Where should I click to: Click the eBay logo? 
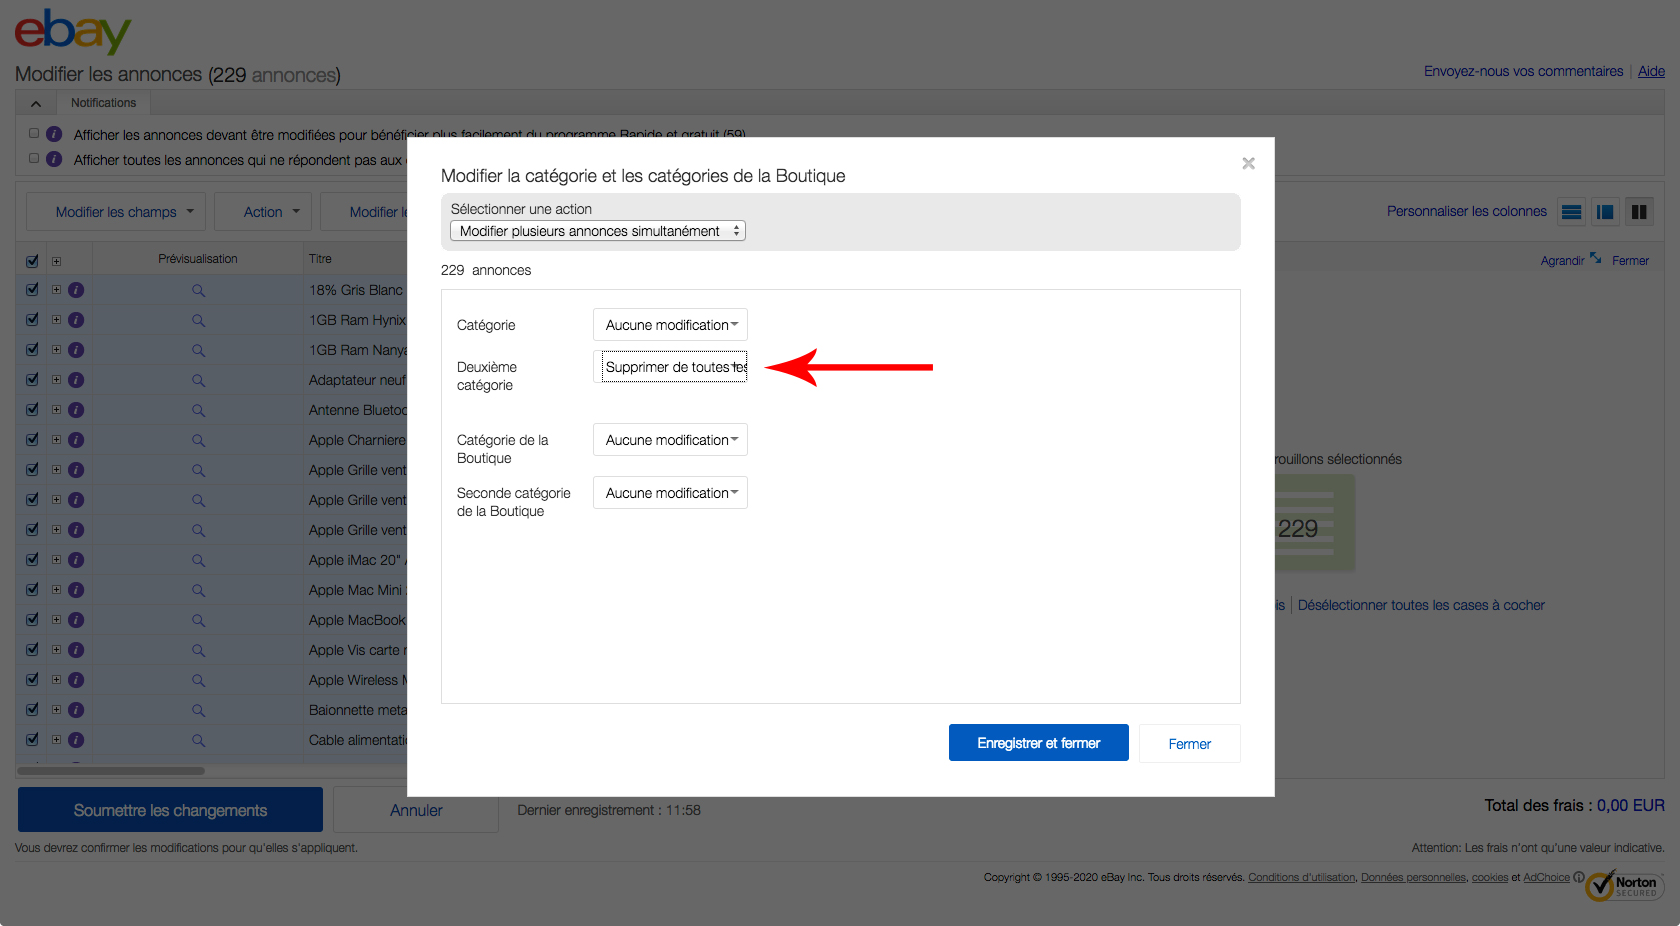click(x=72, y=32)
